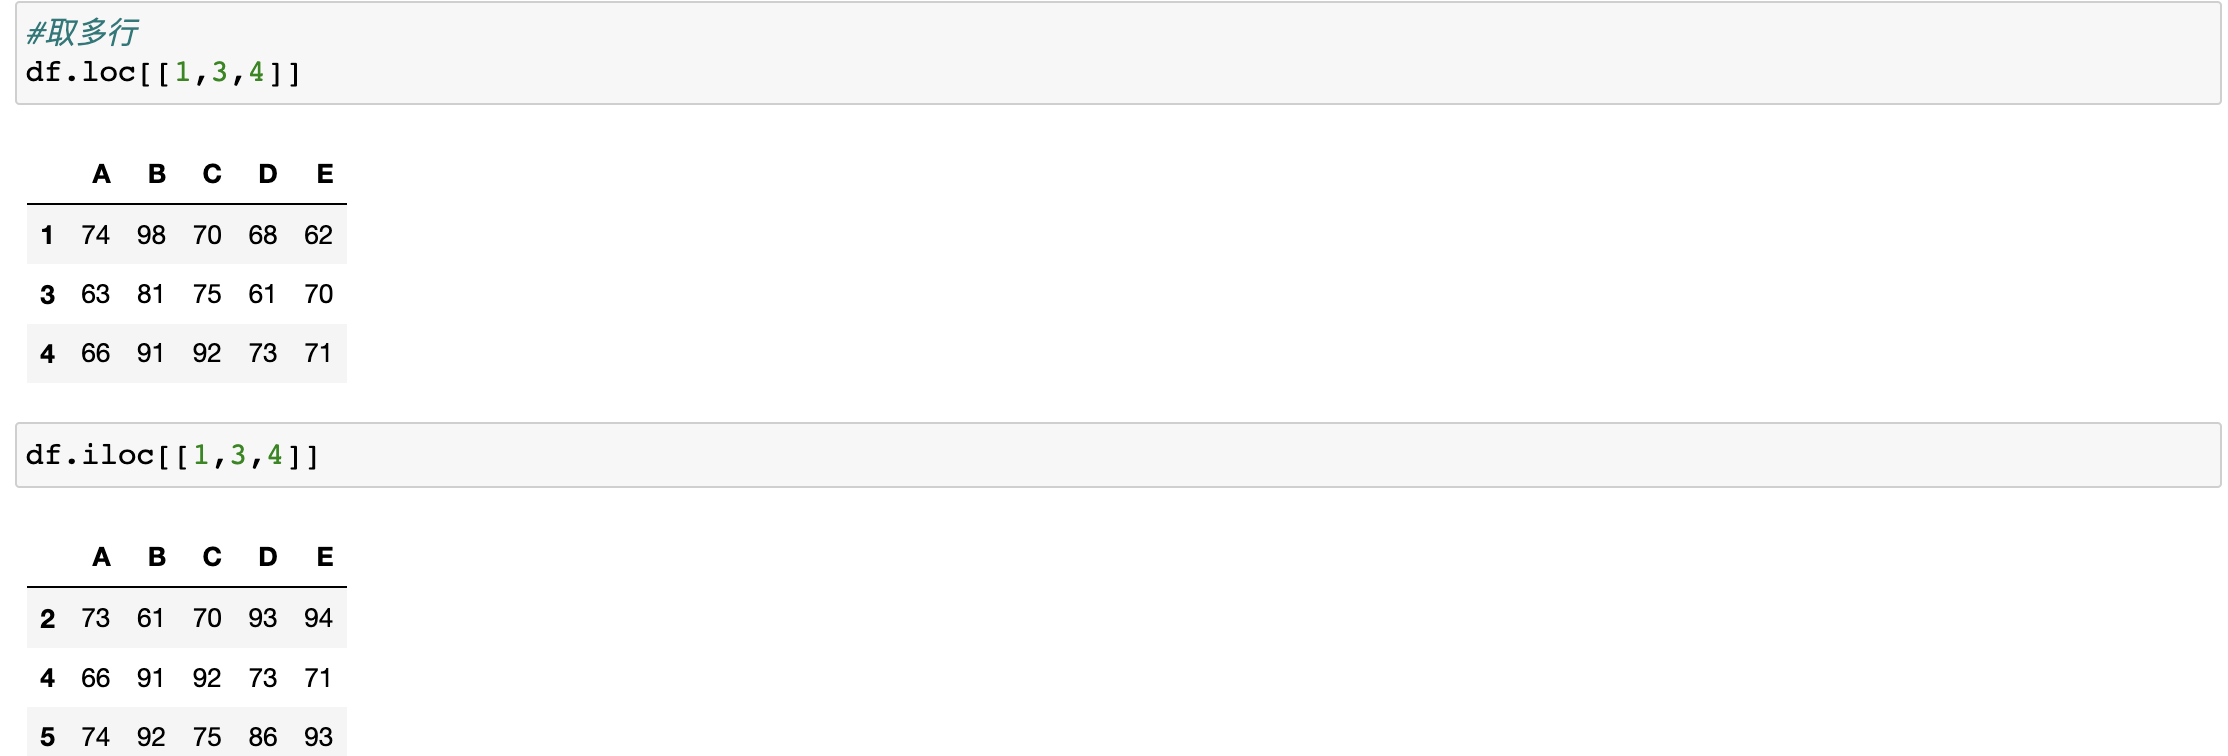Image resolution: width=2228 pixels, height=756 pixels.
Task: Click column header C in second table
Action: click(212, 557)
